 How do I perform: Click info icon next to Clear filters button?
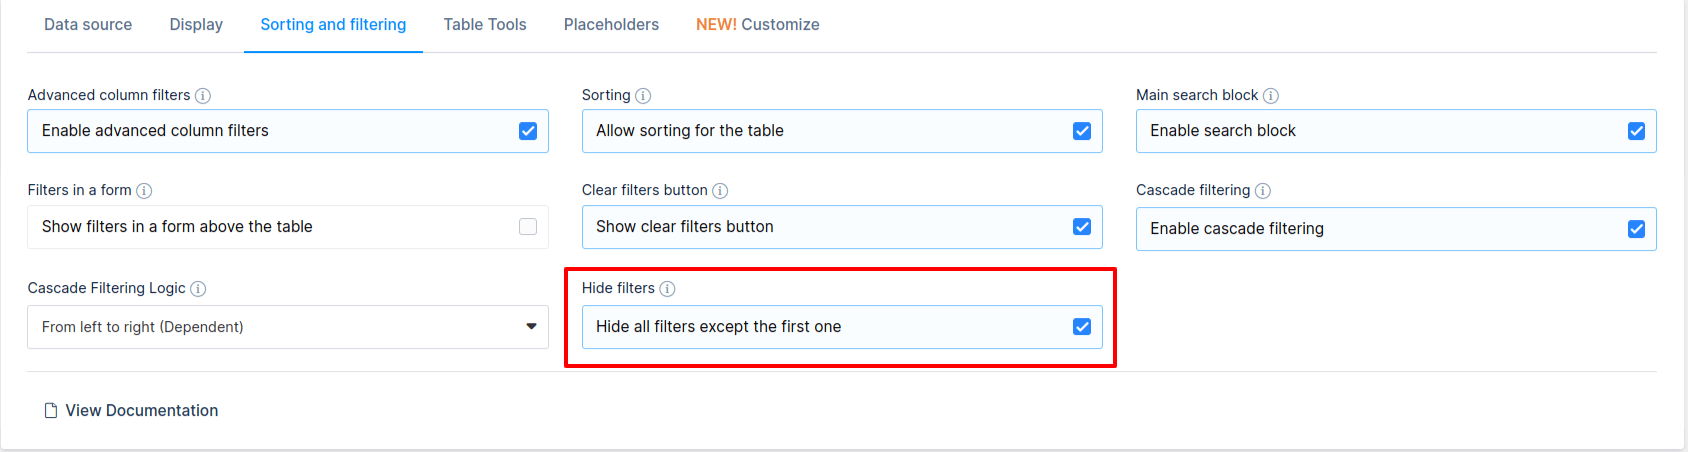coord(720,191)
